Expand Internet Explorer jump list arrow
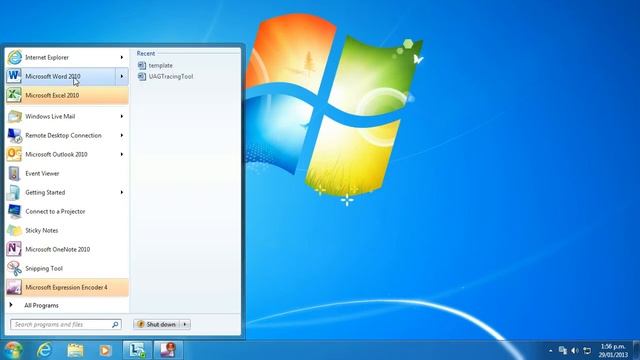 click(x=122, y=58)
